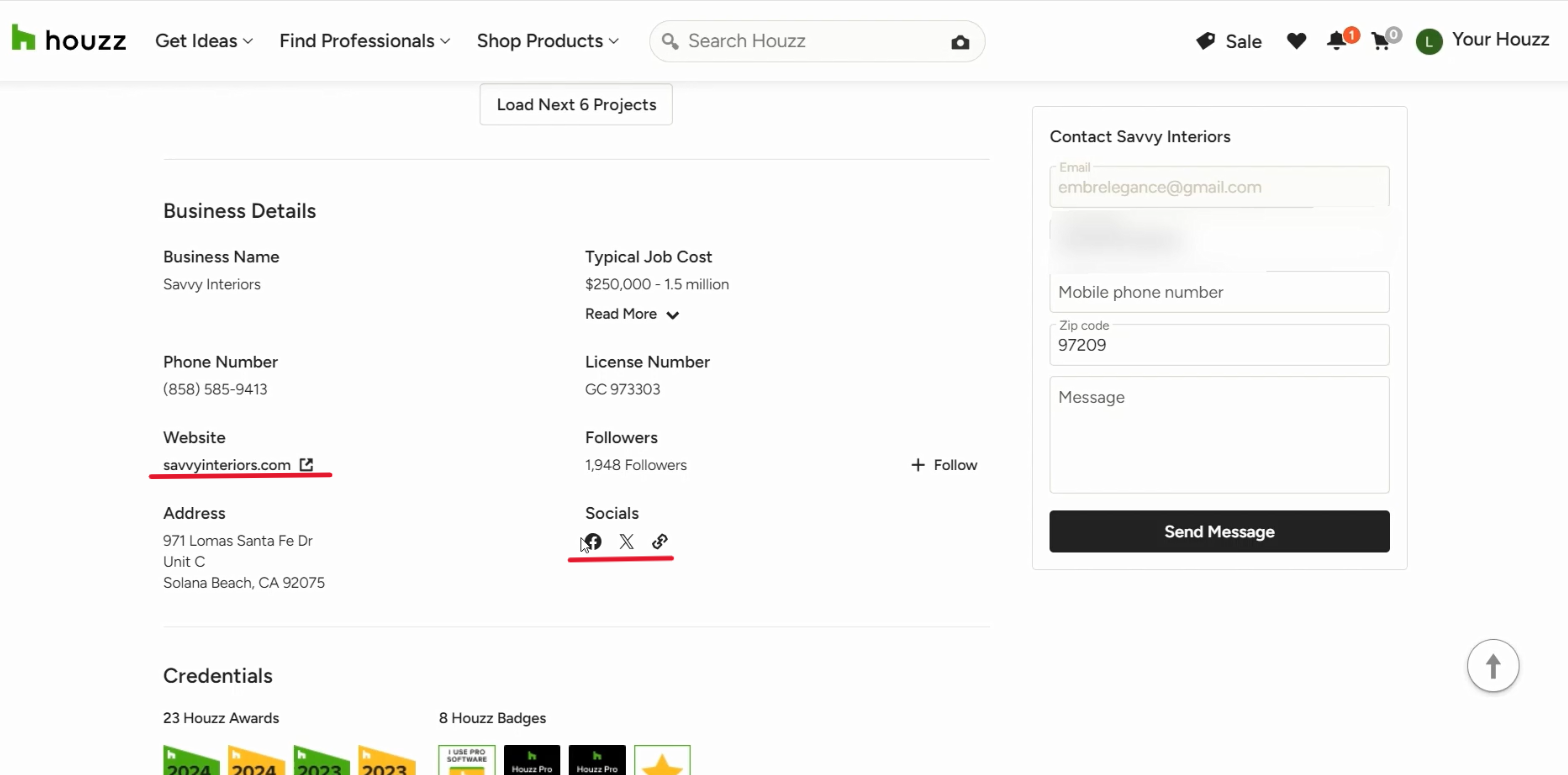The height and width of the screenshot is (775, 1568).
Task: Open the notifications bell
Action: point(1336,41)
